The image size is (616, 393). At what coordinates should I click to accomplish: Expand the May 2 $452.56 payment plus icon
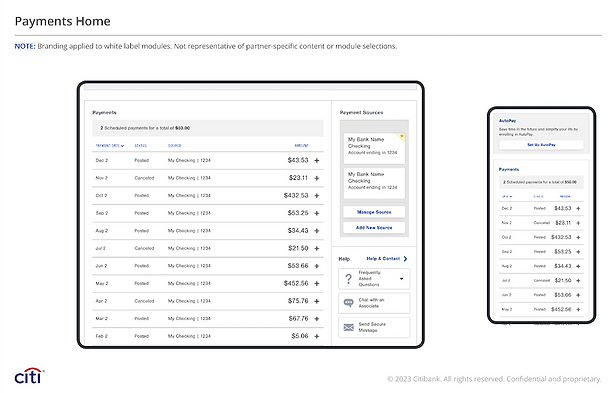(317, 283)
